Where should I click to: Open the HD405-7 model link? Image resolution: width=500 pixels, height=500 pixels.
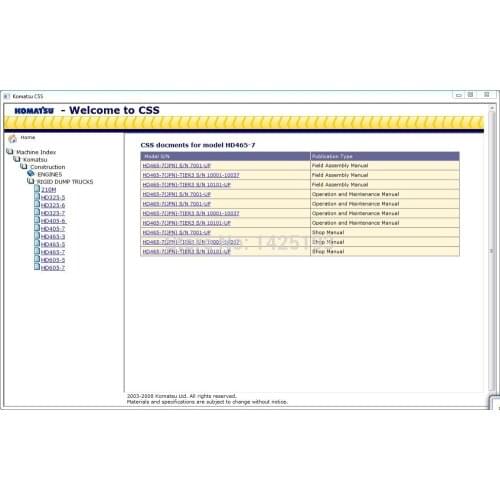point(53,229)
